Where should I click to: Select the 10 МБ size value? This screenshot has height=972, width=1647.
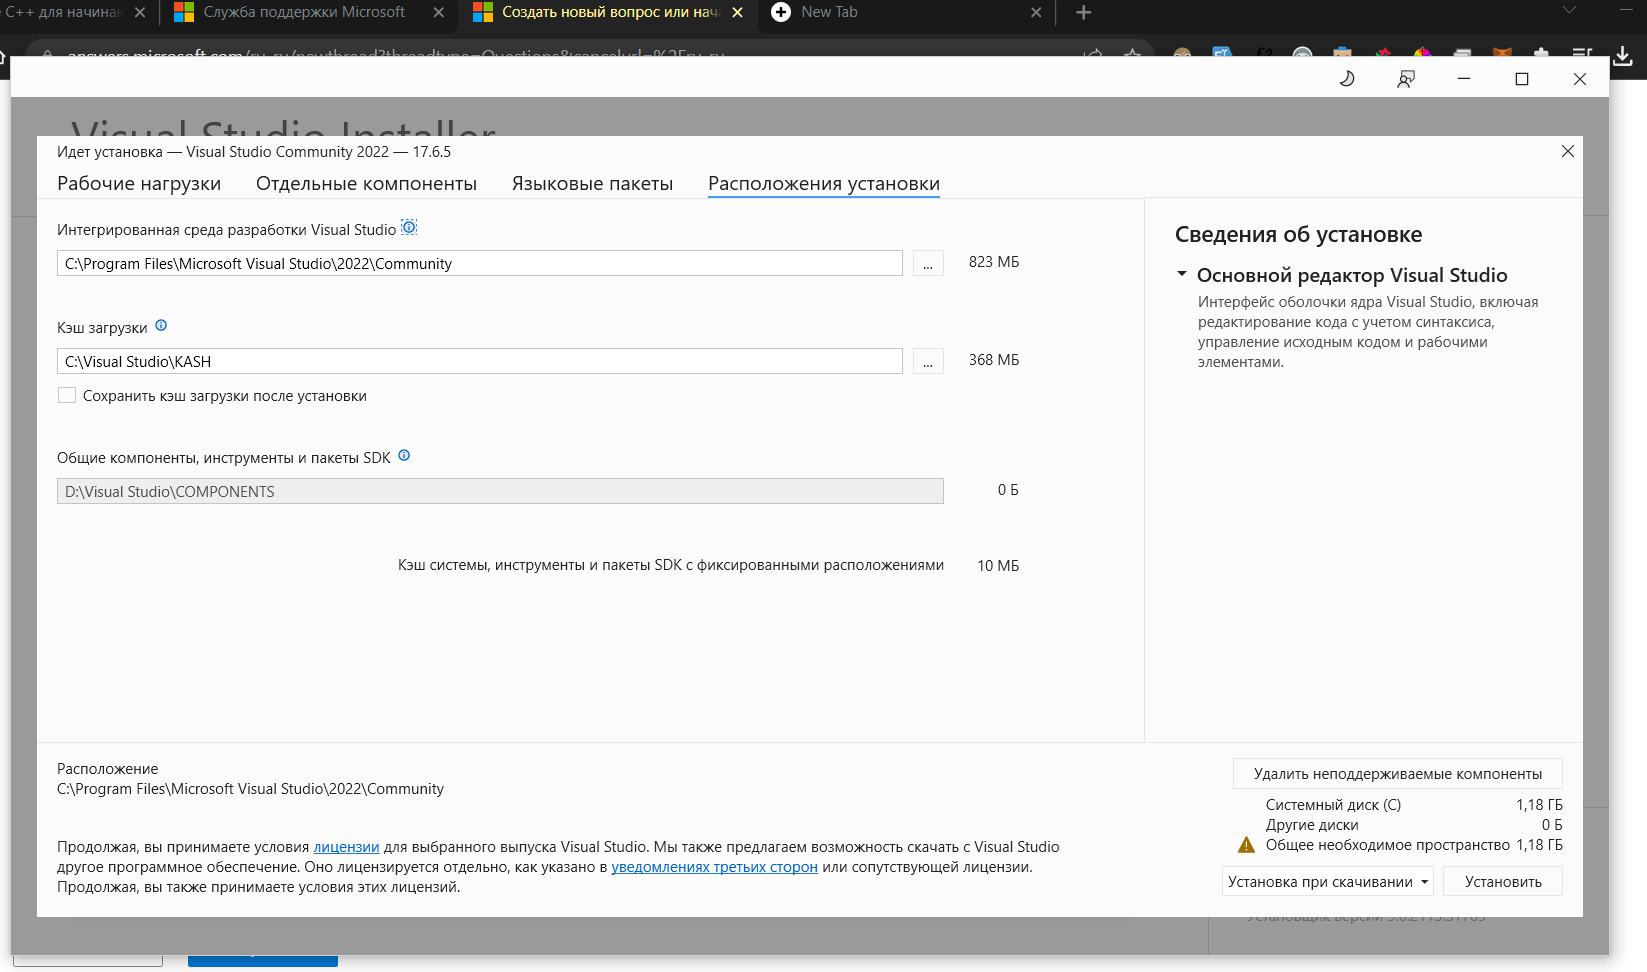point(998,566)
